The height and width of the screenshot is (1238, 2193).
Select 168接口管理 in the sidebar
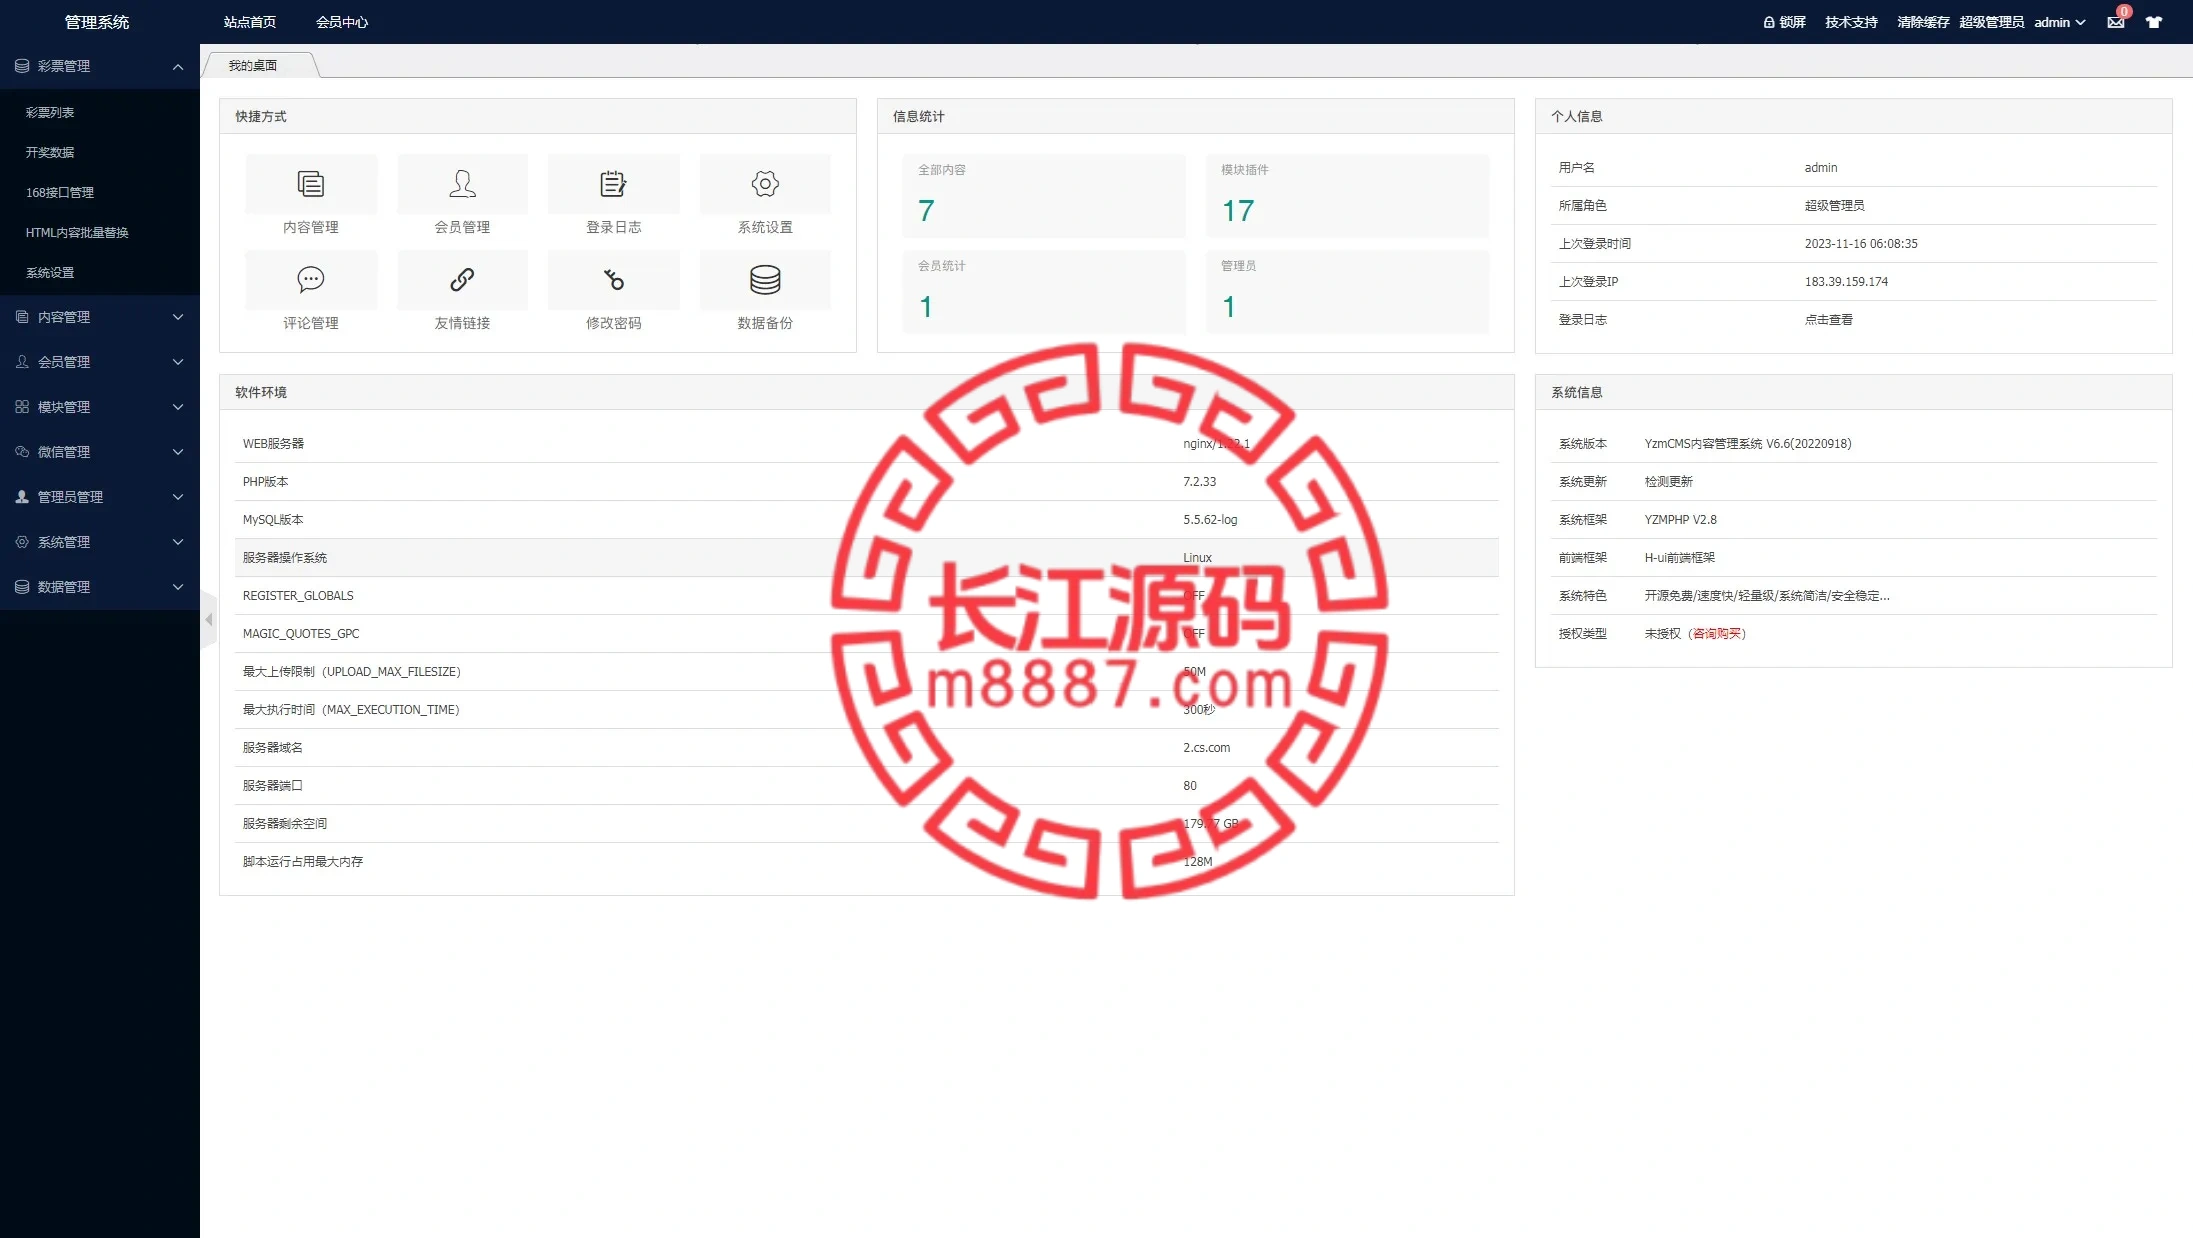(60, 192)
